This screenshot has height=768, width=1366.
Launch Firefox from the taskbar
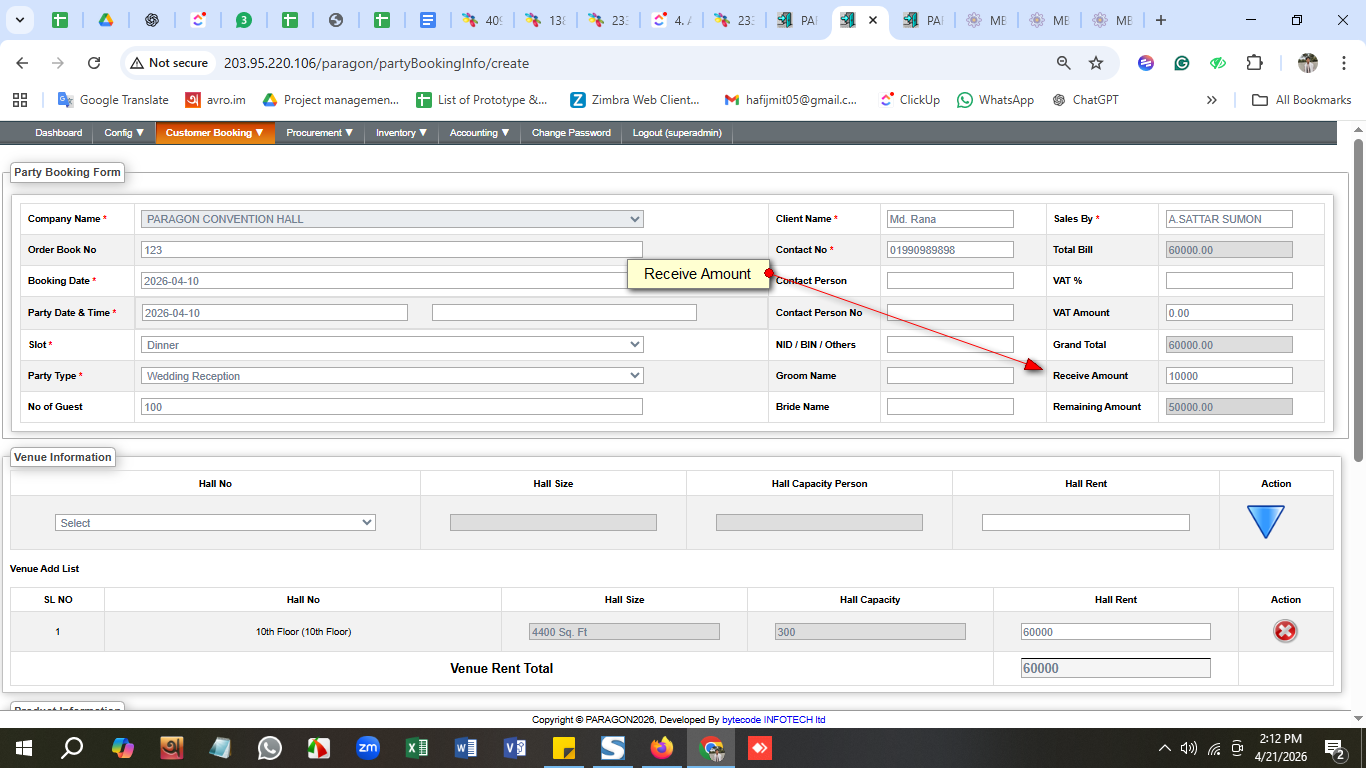pyautogui.click(x=662, y=748)
